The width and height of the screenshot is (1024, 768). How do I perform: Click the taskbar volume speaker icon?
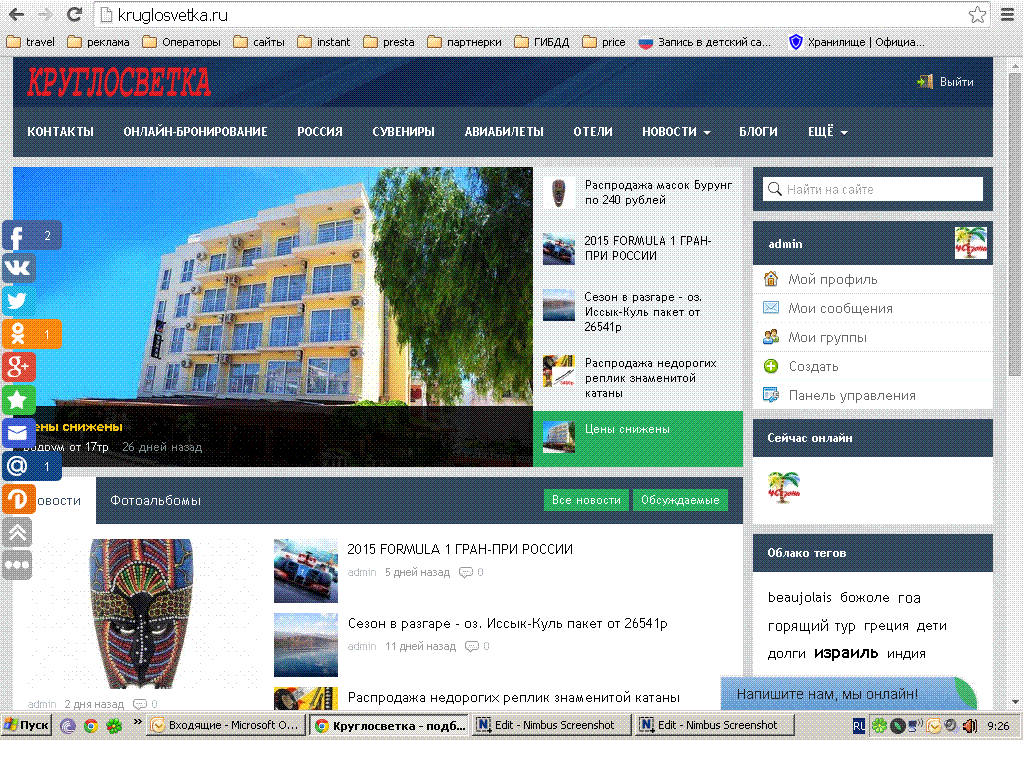tap(970, 726)
